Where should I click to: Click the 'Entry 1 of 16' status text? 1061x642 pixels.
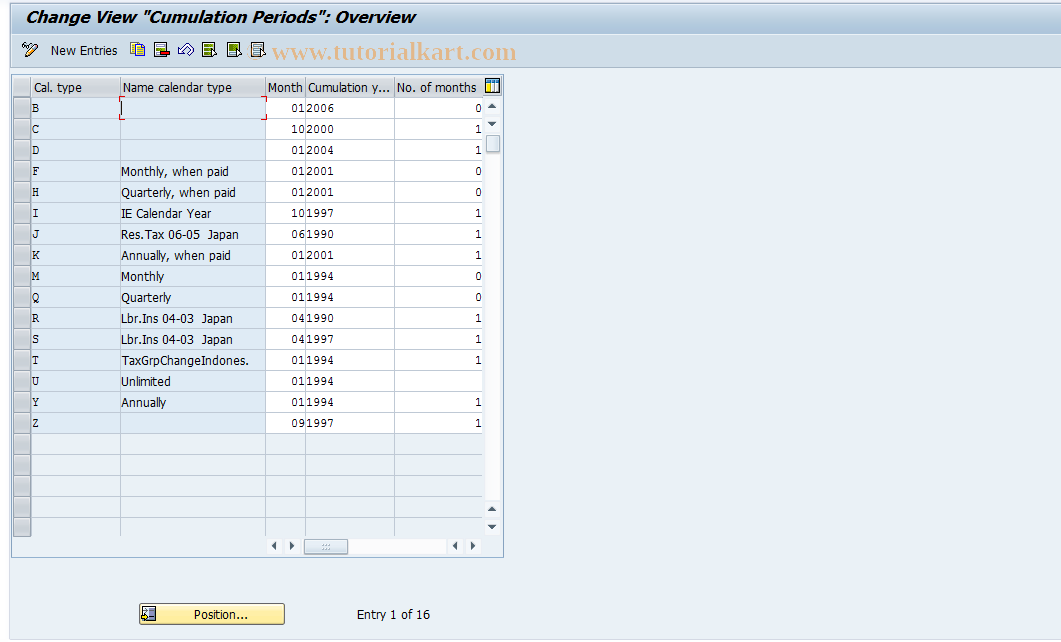pyautogui.click(x=393, y=614)
